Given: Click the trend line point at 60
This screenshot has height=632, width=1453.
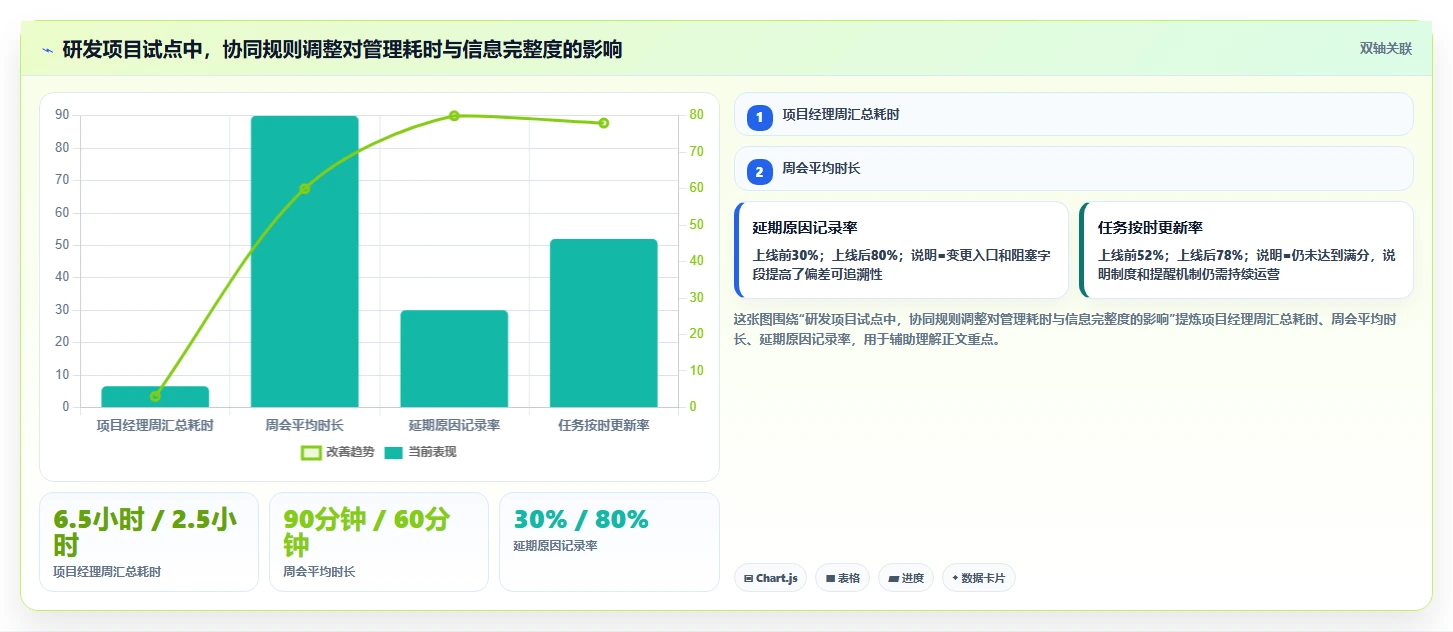Looking at the screenshot, I should pos(304,189).
